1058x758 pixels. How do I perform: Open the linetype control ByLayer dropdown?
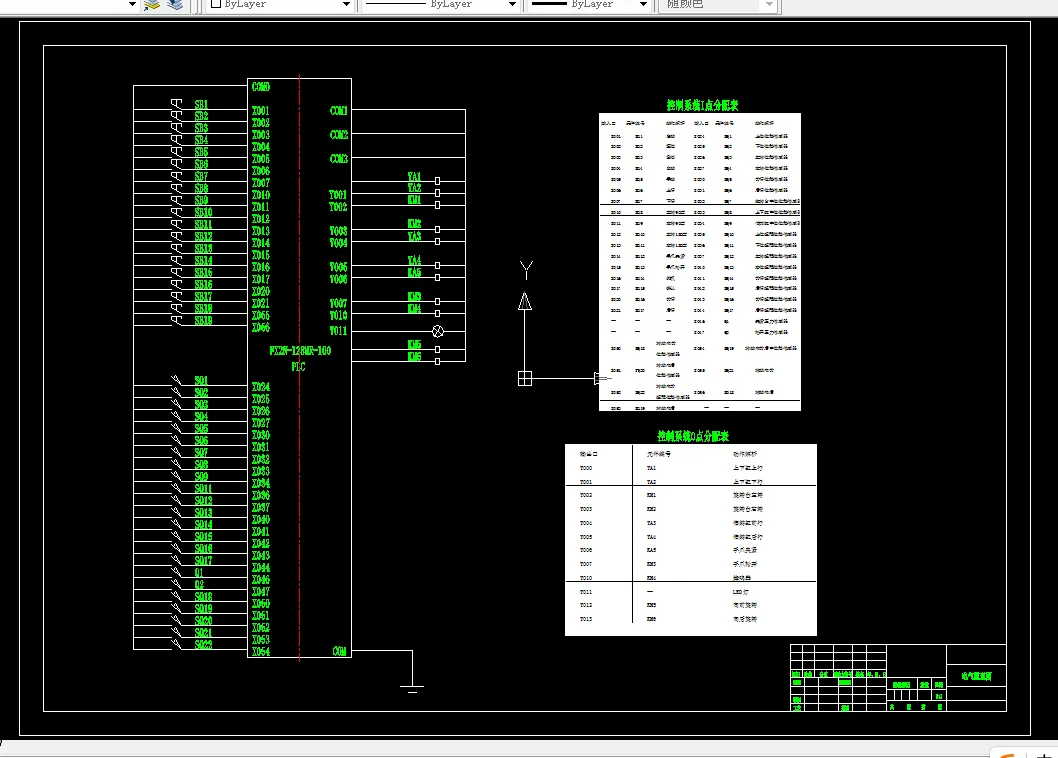pyautogui.click(x=512, y=4)
